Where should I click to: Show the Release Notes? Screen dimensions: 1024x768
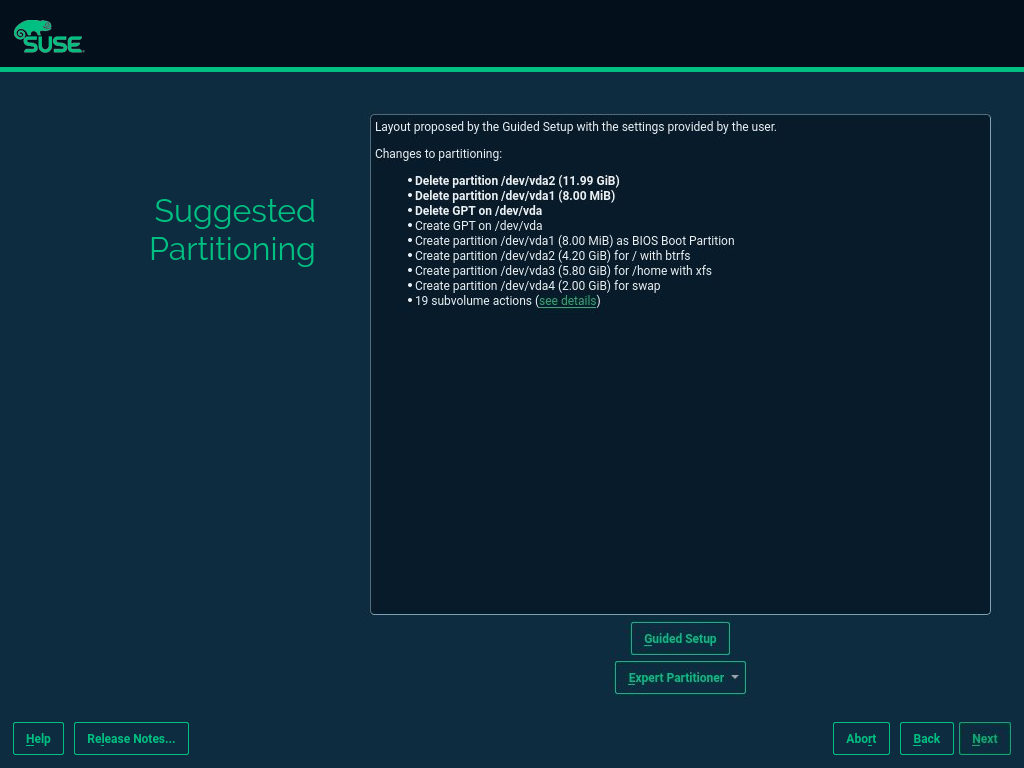[x=131, y=739]
